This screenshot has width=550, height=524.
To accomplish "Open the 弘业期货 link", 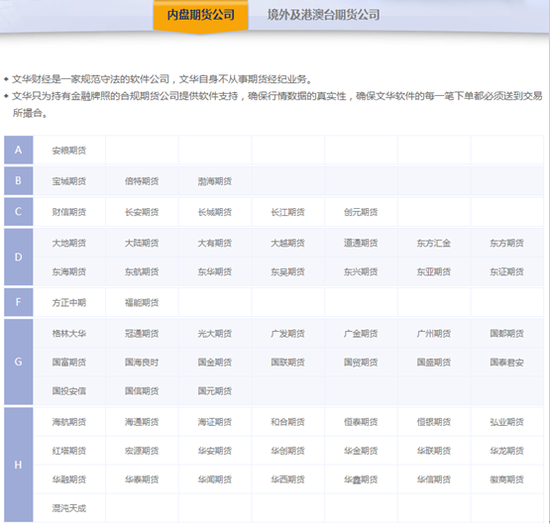I will pyautogui.click(x=507, y=422).
